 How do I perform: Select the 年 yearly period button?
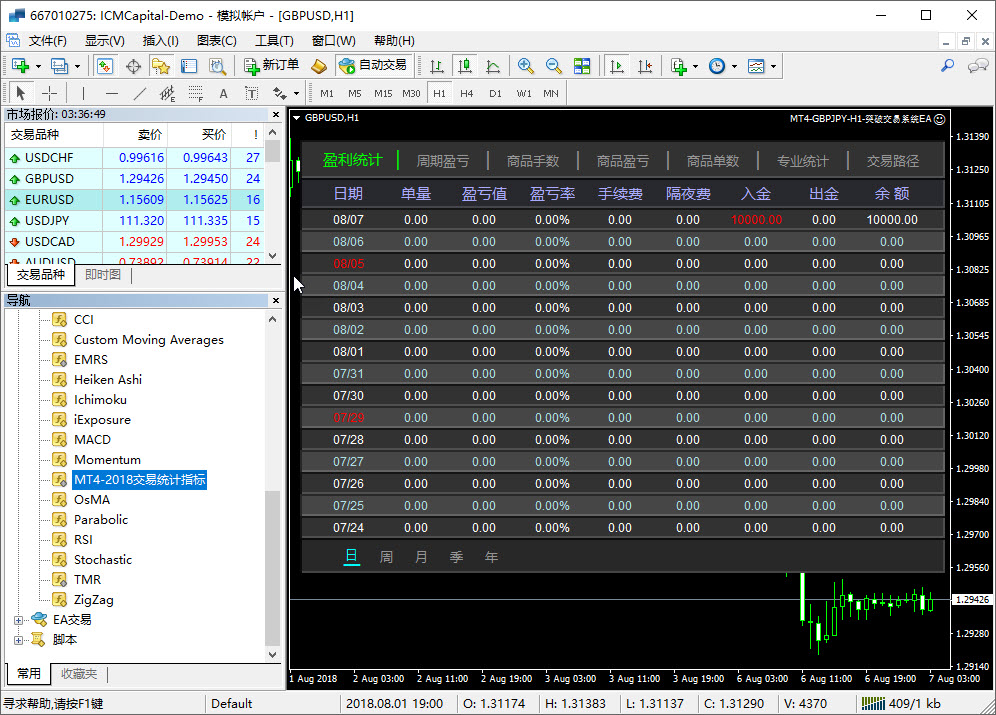tap(491, 557)
